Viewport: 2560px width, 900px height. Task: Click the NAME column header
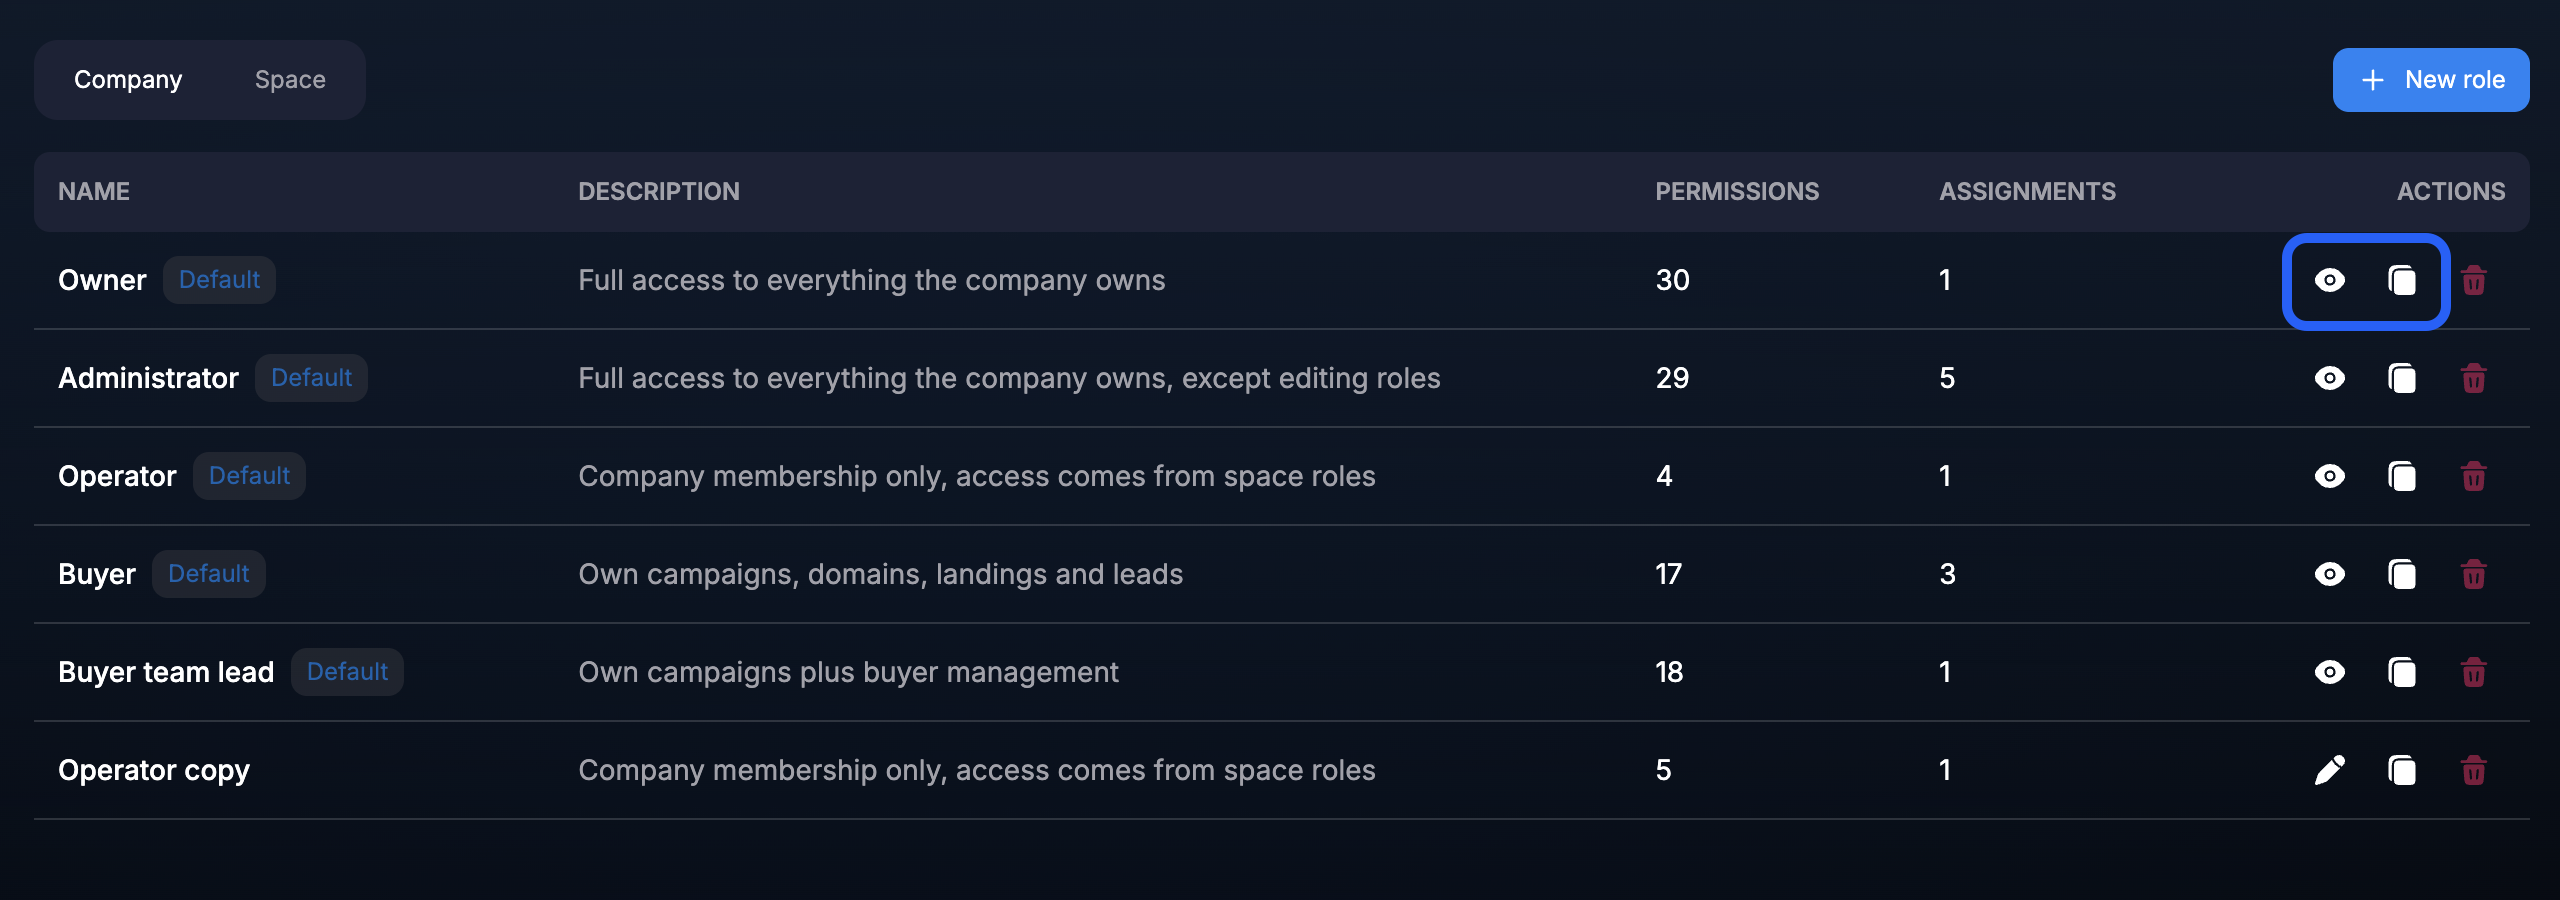(94, 191)
